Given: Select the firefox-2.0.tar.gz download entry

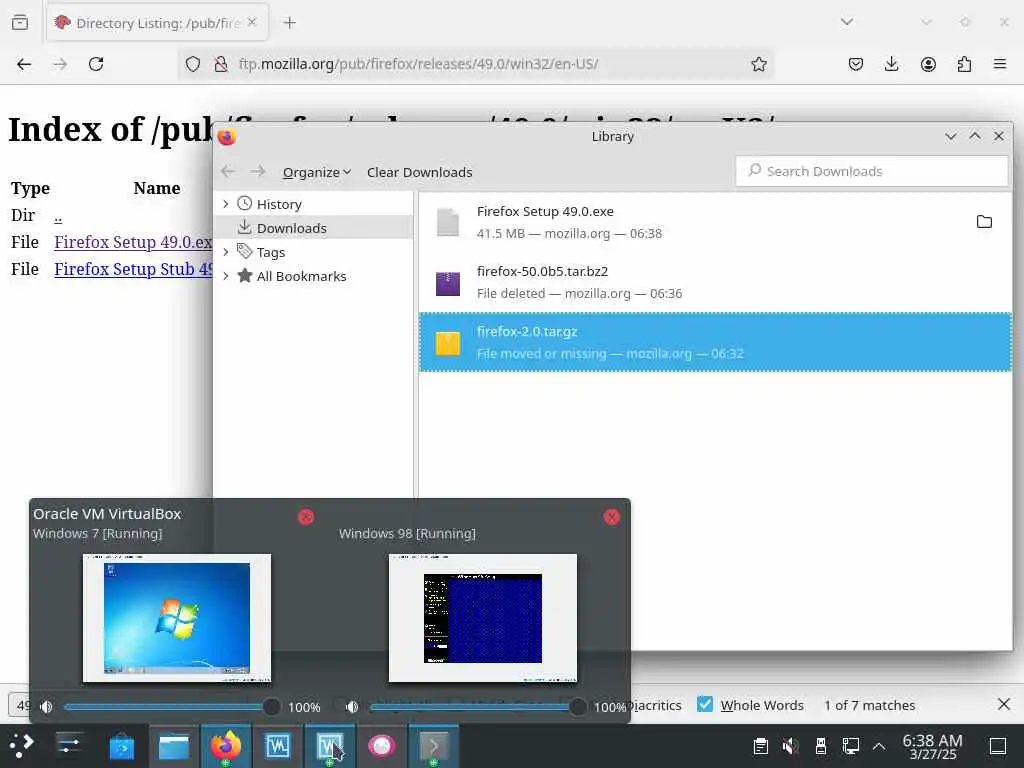Looking at the screenshot, I should tap(715, 342).
